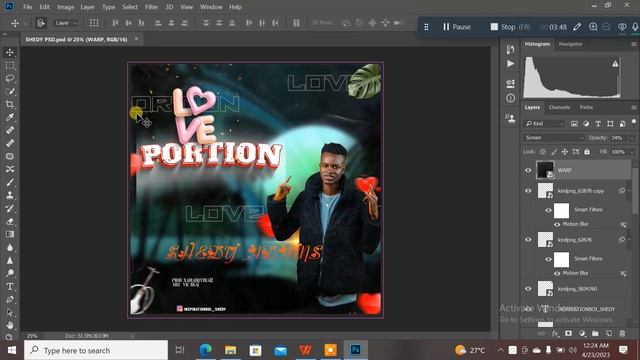
Task: Switch to the Paths tab
Action: click(x=586, y=107)
